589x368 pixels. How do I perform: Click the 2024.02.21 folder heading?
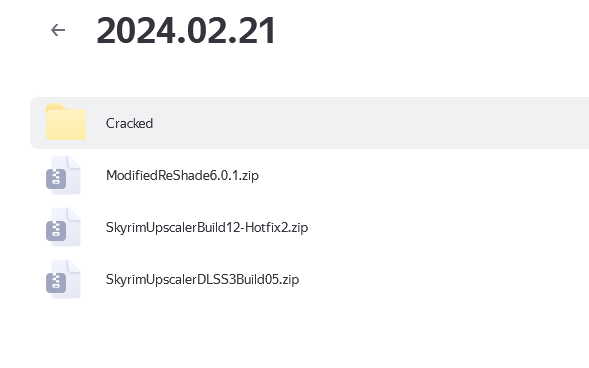(x=186, y=31)
